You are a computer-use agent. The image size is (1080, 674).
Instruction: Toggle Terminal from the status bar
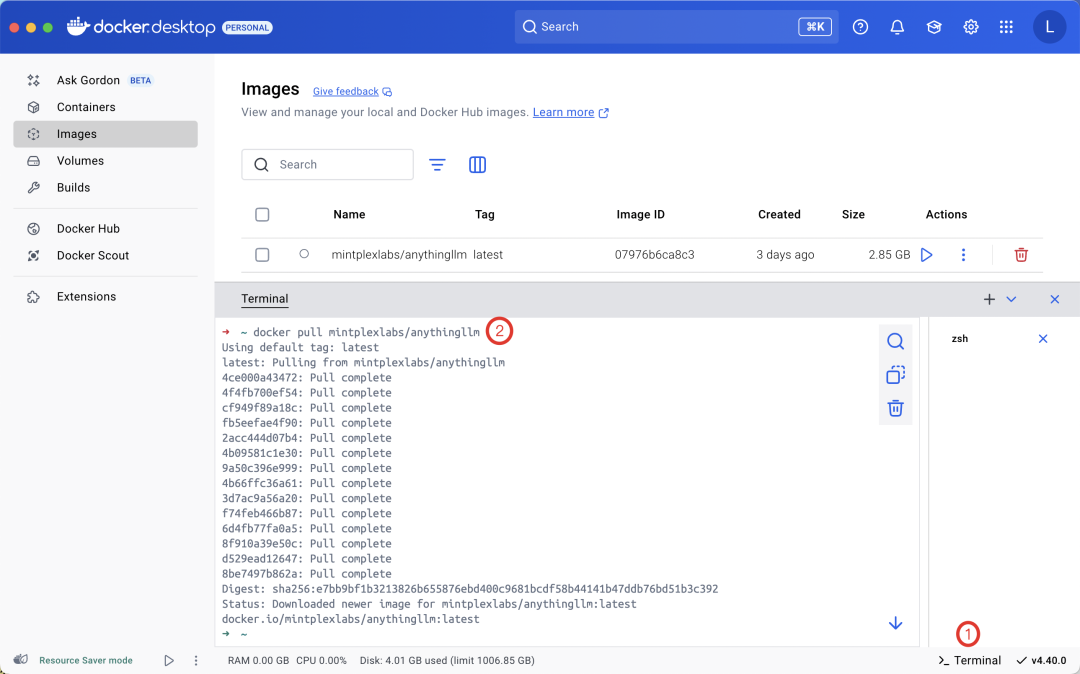point(969,660)
